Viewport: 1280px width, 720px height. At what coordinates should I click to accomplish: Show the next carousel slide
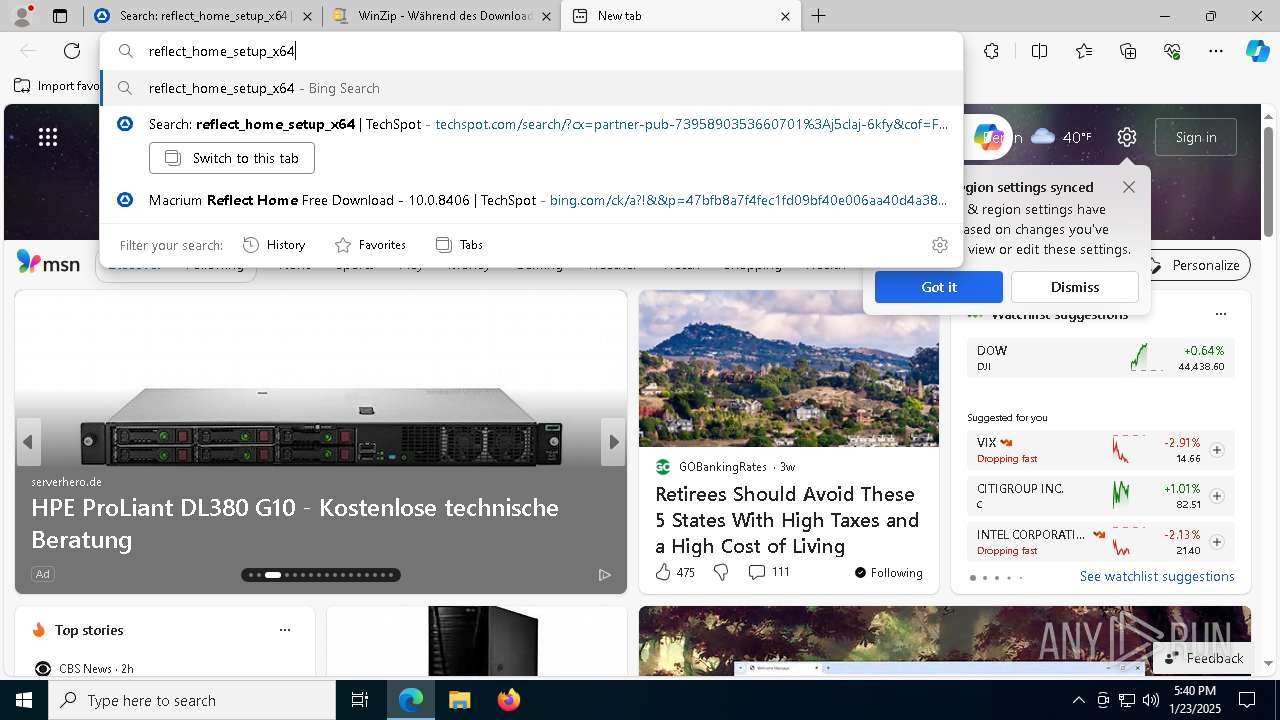(613, 442)
